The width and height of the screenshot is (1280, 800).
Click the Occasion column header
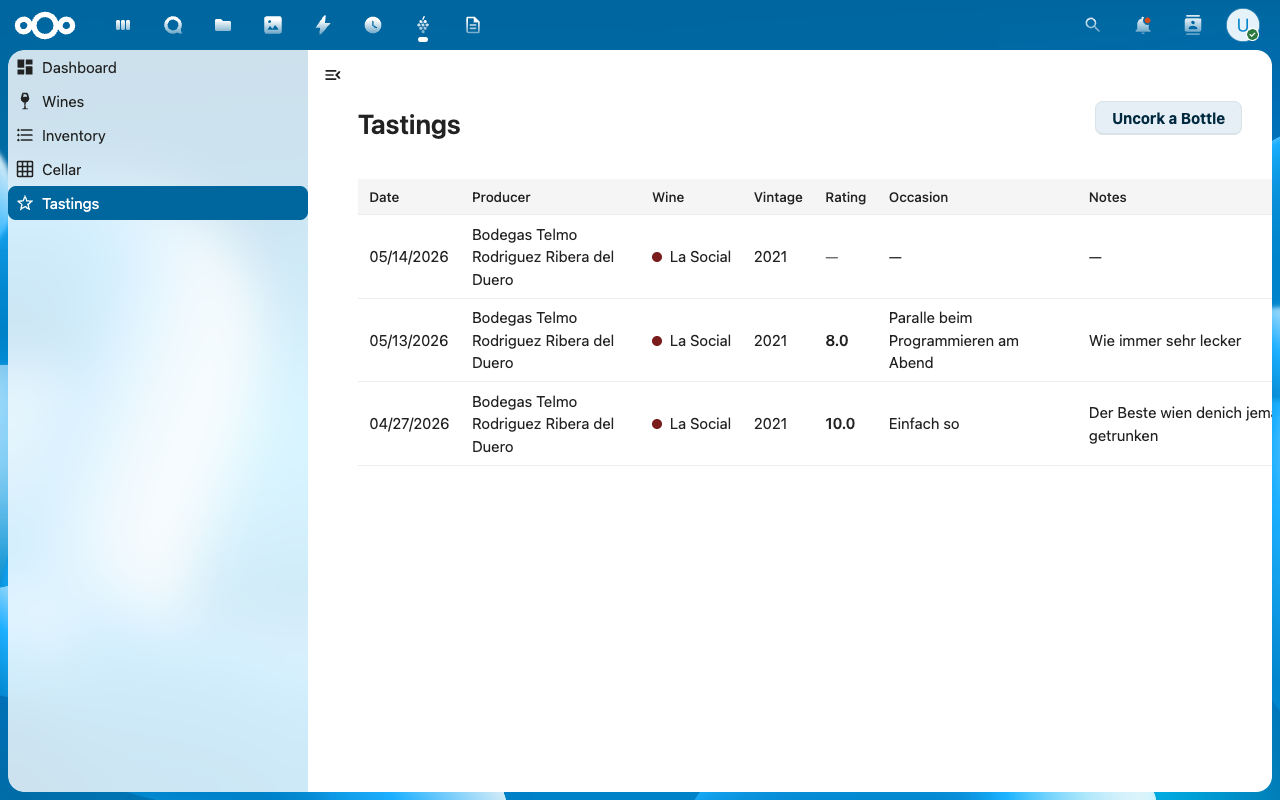(918, 197)
